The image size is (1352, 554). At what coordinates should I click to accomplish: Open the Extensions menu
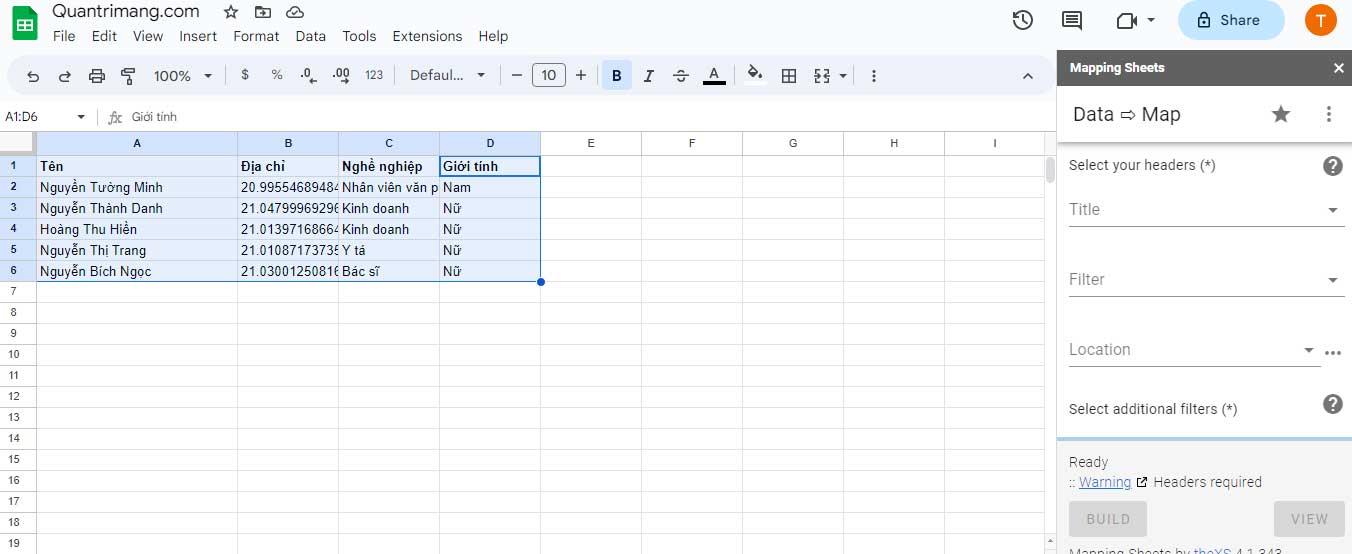(x=427, y=36)
